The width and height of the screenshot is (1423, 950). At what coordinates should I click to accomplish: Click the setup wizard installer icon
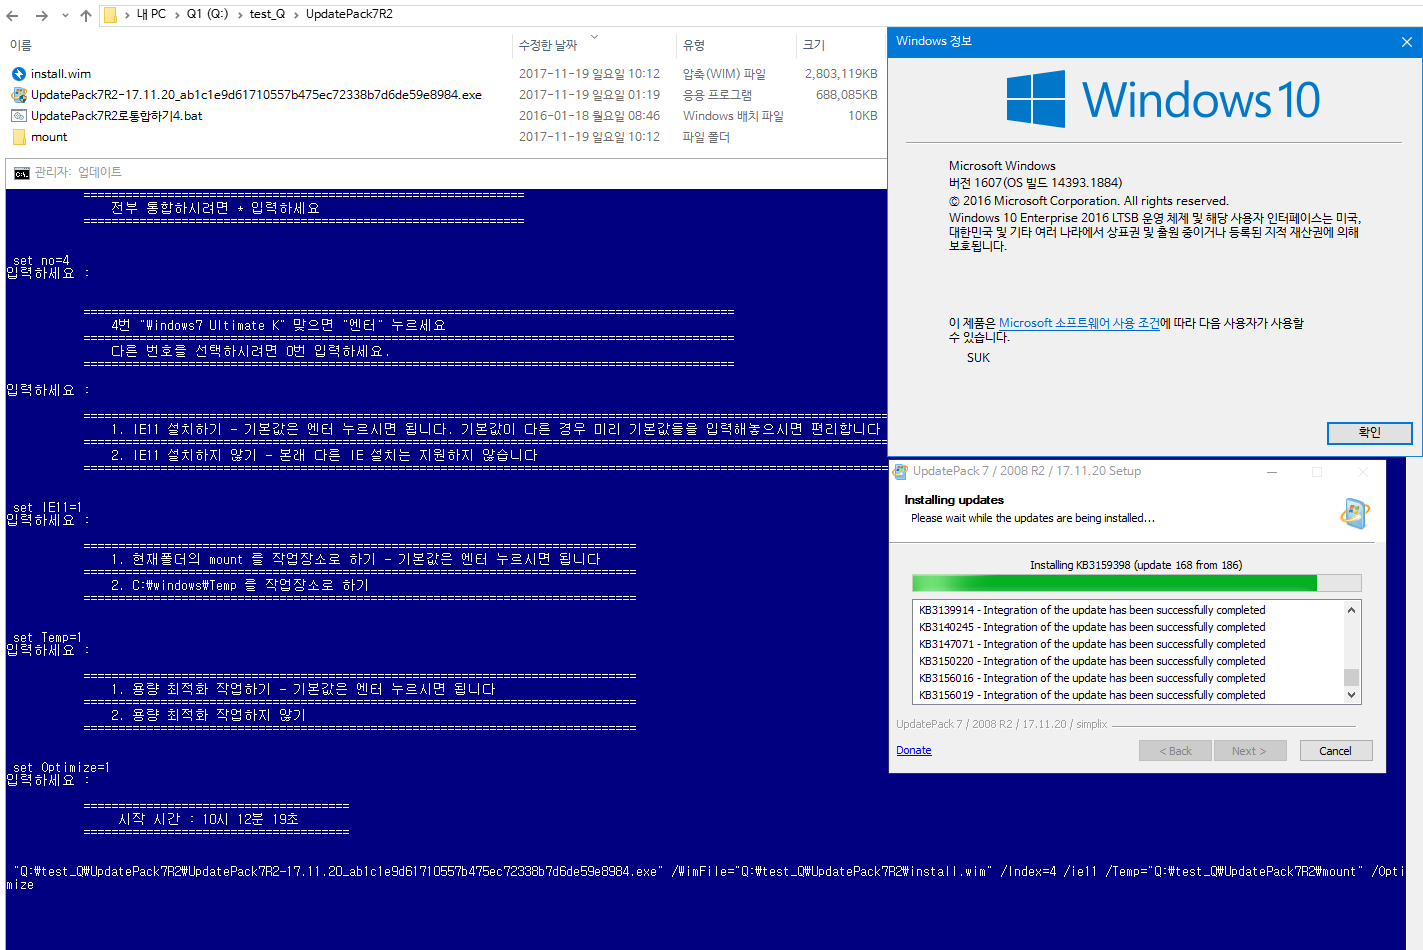click(1355, 513)
